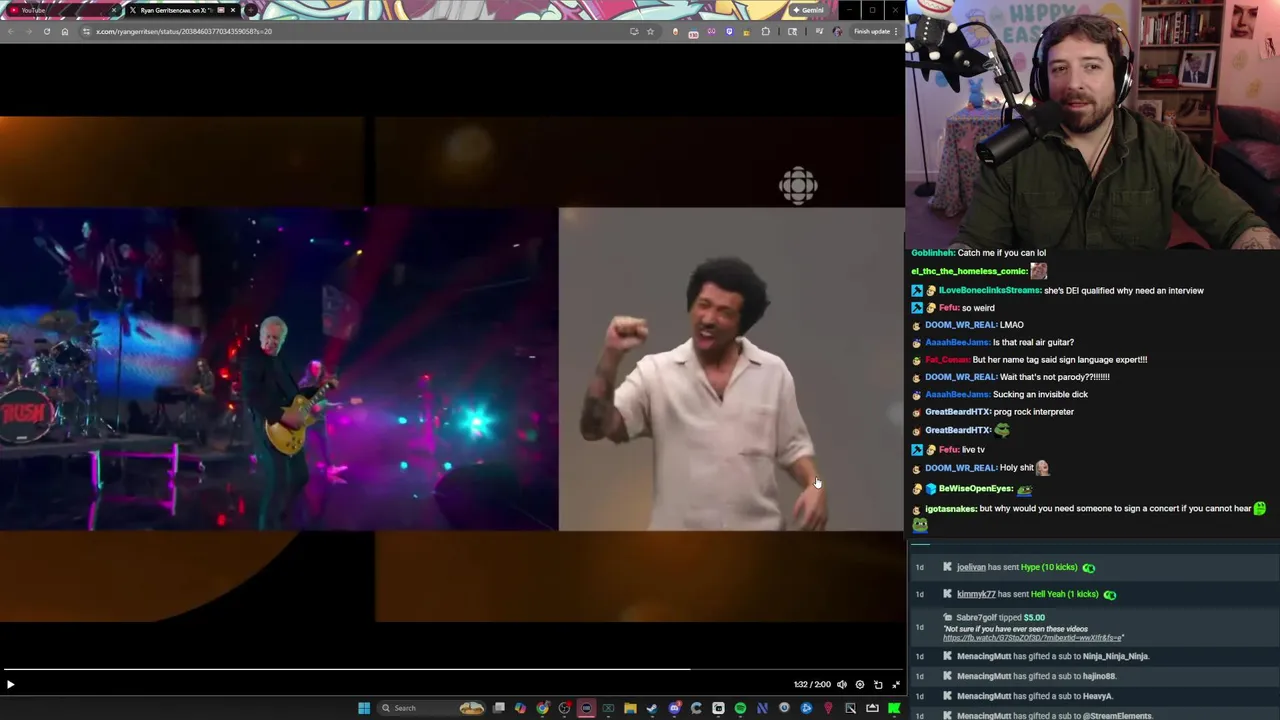Click username GreatBeardHTX on prog rock message
Image resolution: width=1280 pixels, height=720 pixels.
957,412
